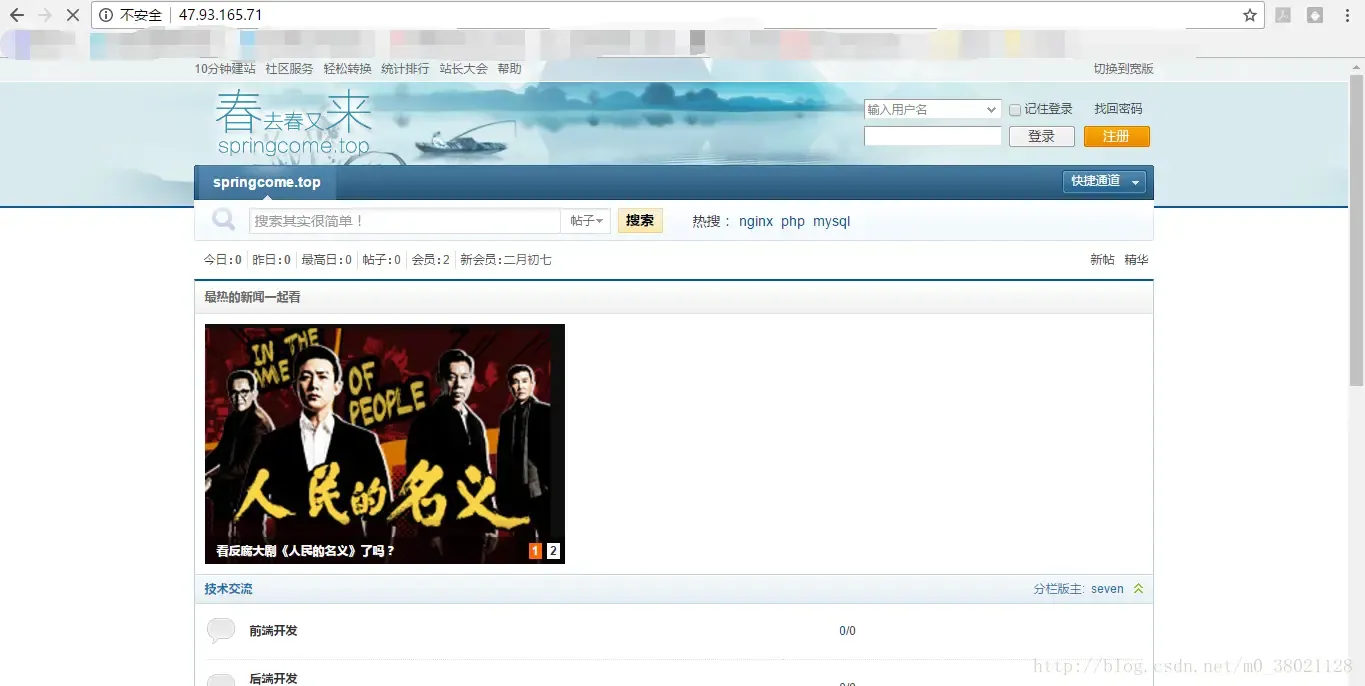Screen dimensions: 1365x686
Task: Click the 0/0 count beside 前端开发
Action: [847, 631]
